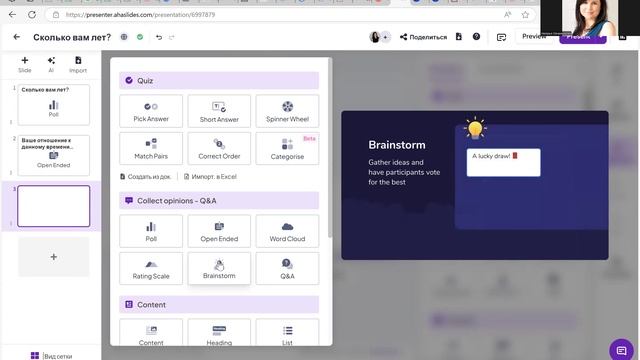
Task: Open the document icon next to Поделиться
Action: pos(459,37)
